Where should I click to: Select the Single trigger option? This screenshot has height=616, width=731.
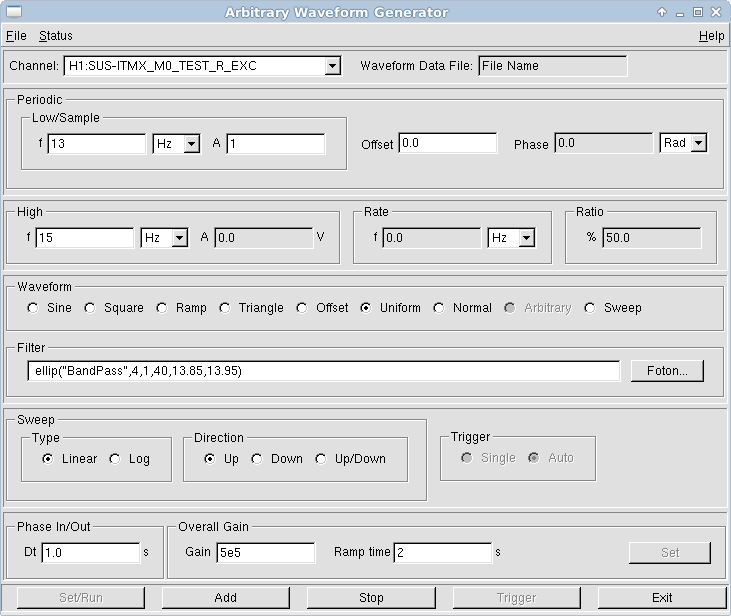click(467, 458)
